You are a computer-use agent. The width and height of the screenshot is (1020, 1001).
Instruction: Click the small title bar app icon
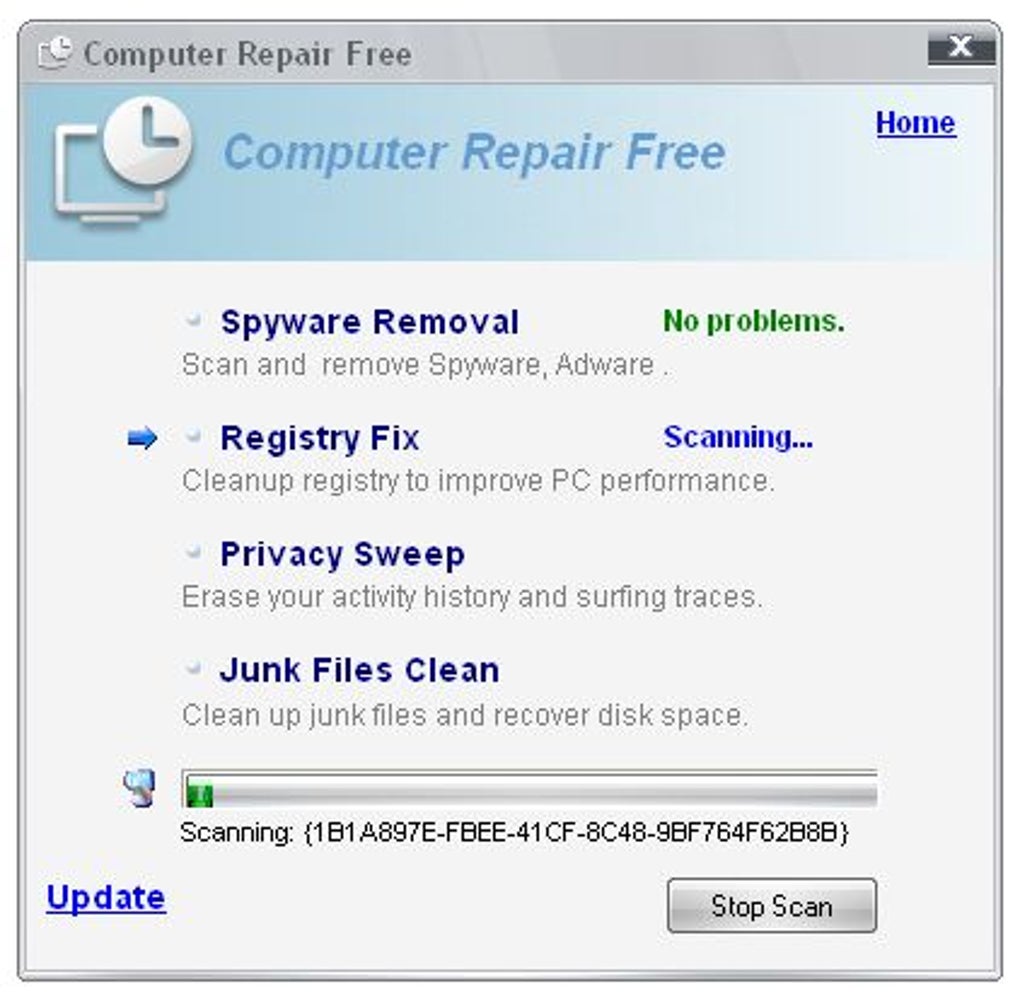pyautogui.click(x=55, y=53)
